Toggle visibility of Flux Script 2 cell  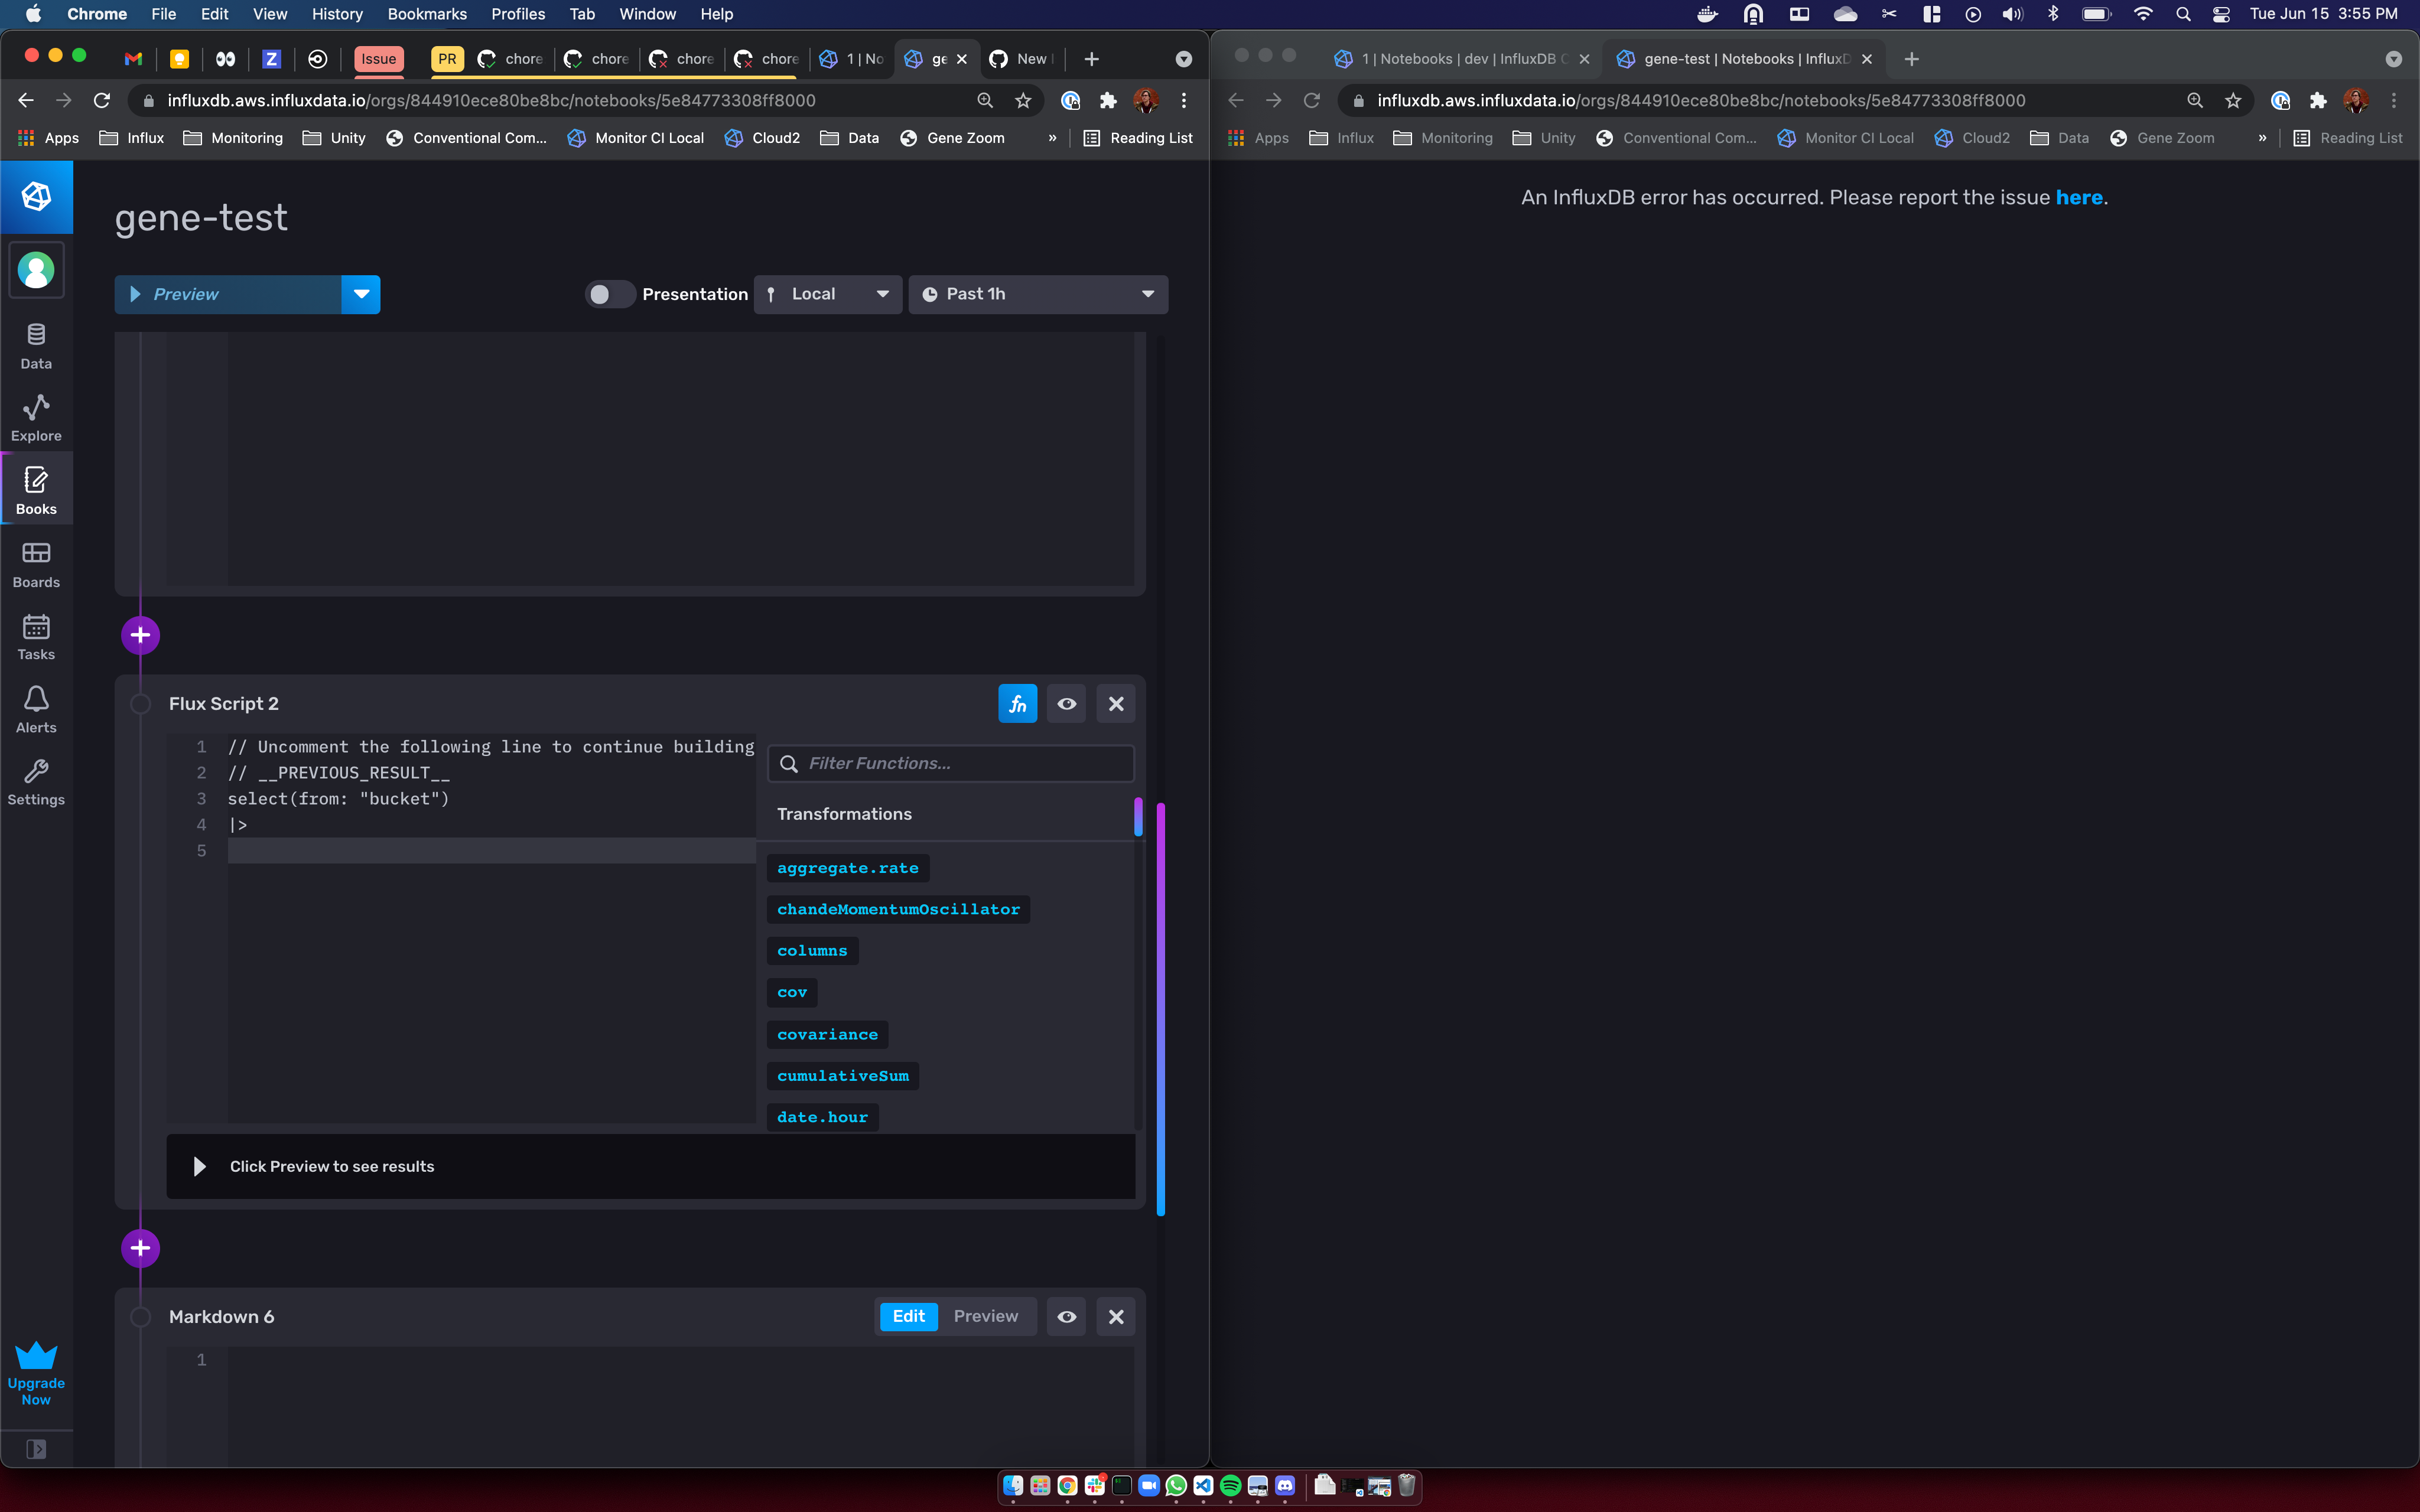pyautogui.click(x=1067, y=704)
